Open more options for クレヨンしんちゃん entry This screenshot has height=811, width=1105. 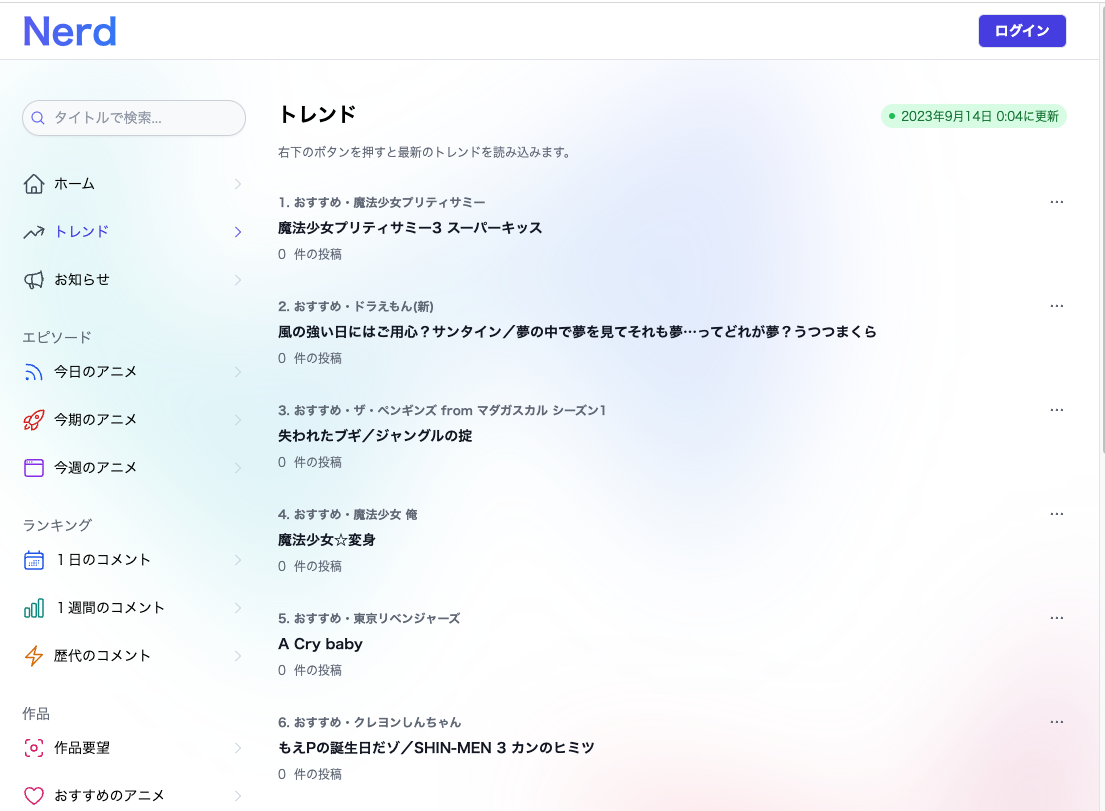pos(1056,722)
